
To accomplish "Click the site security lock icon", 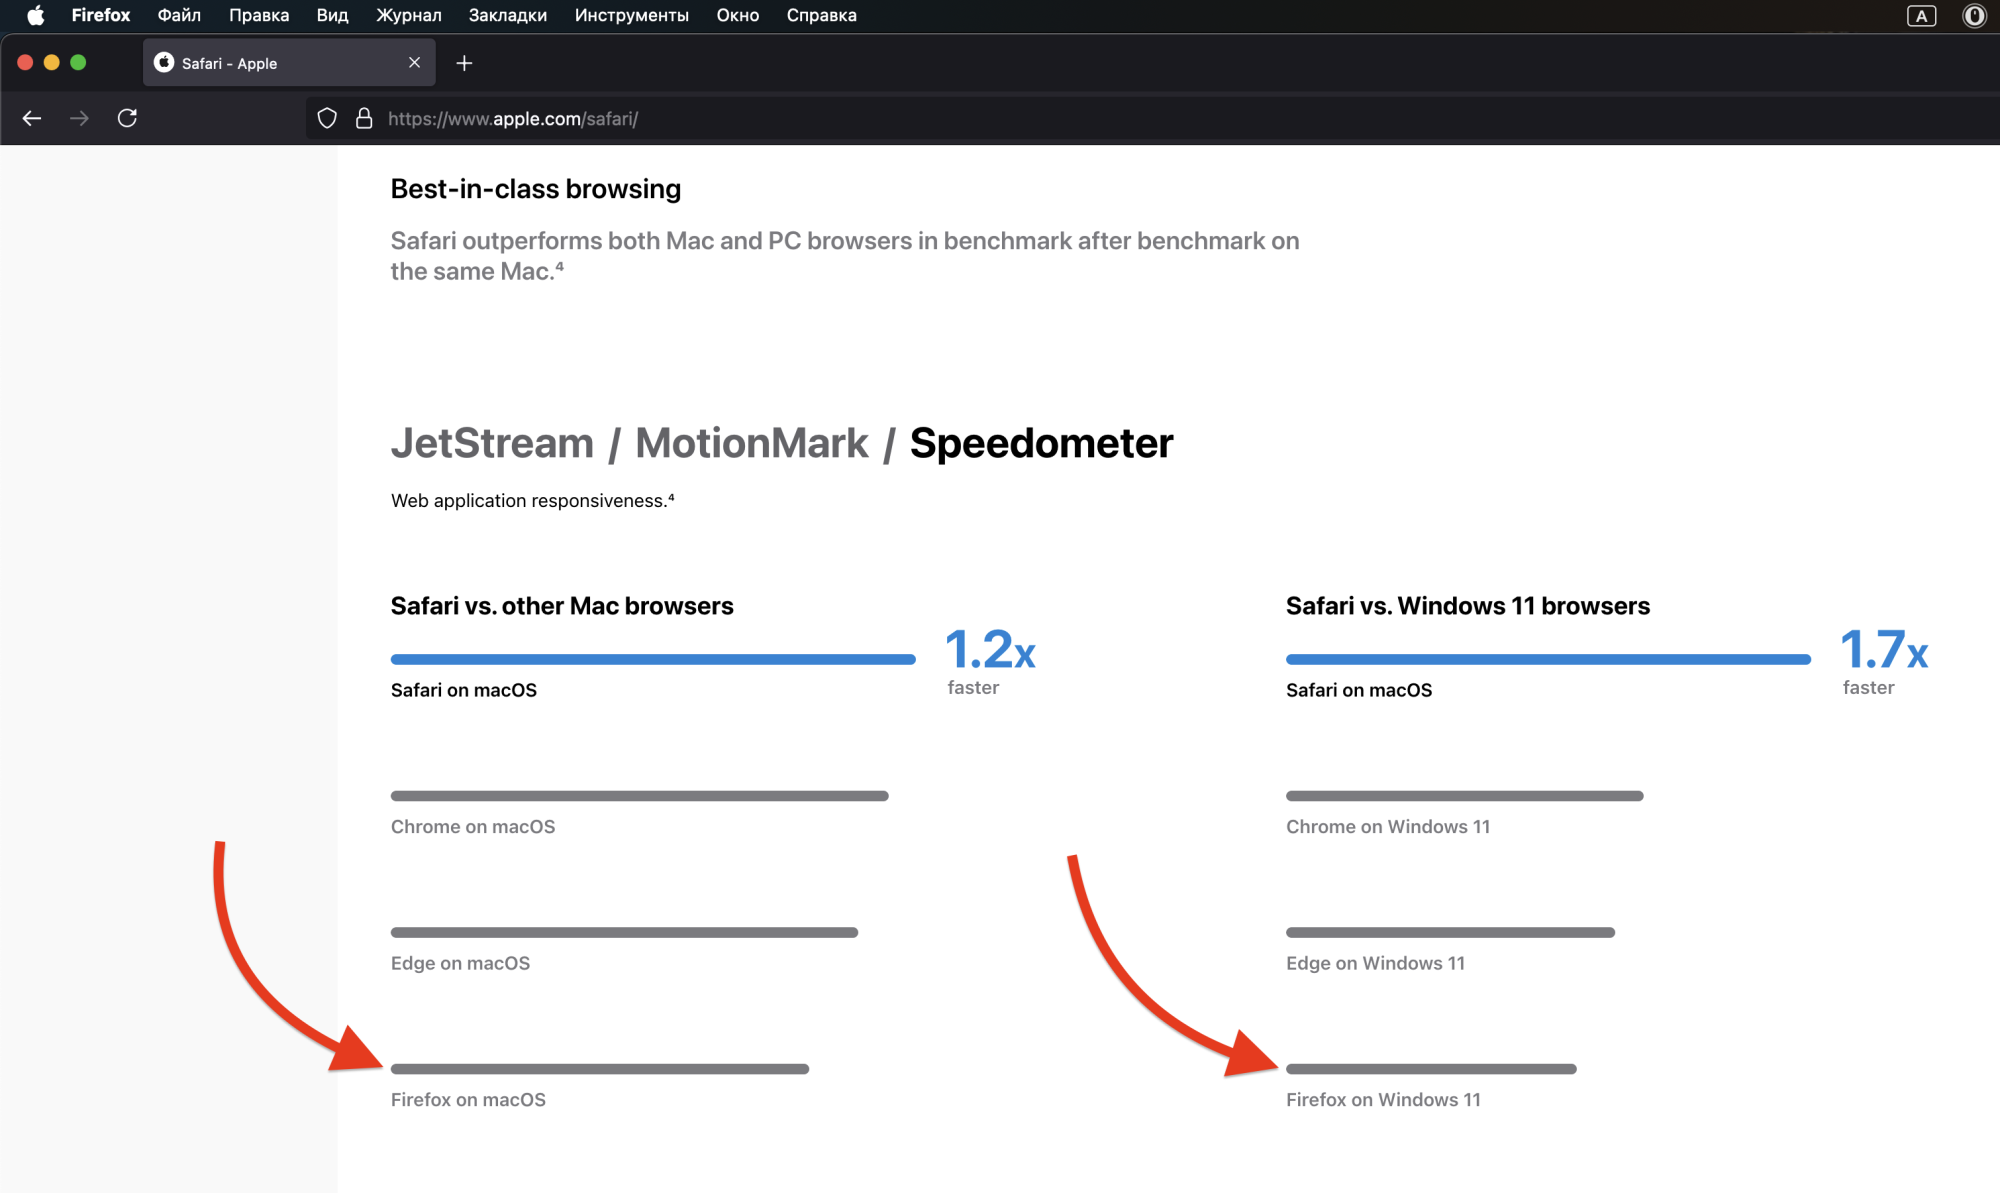I will pos(364,118).
